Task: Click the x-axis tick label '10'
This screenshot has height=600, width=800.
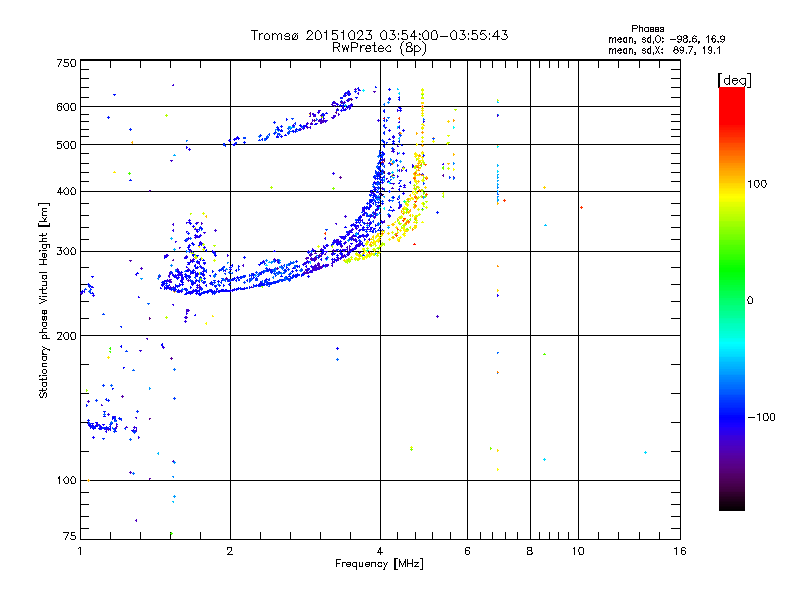Action: click(x=578, y=551)
